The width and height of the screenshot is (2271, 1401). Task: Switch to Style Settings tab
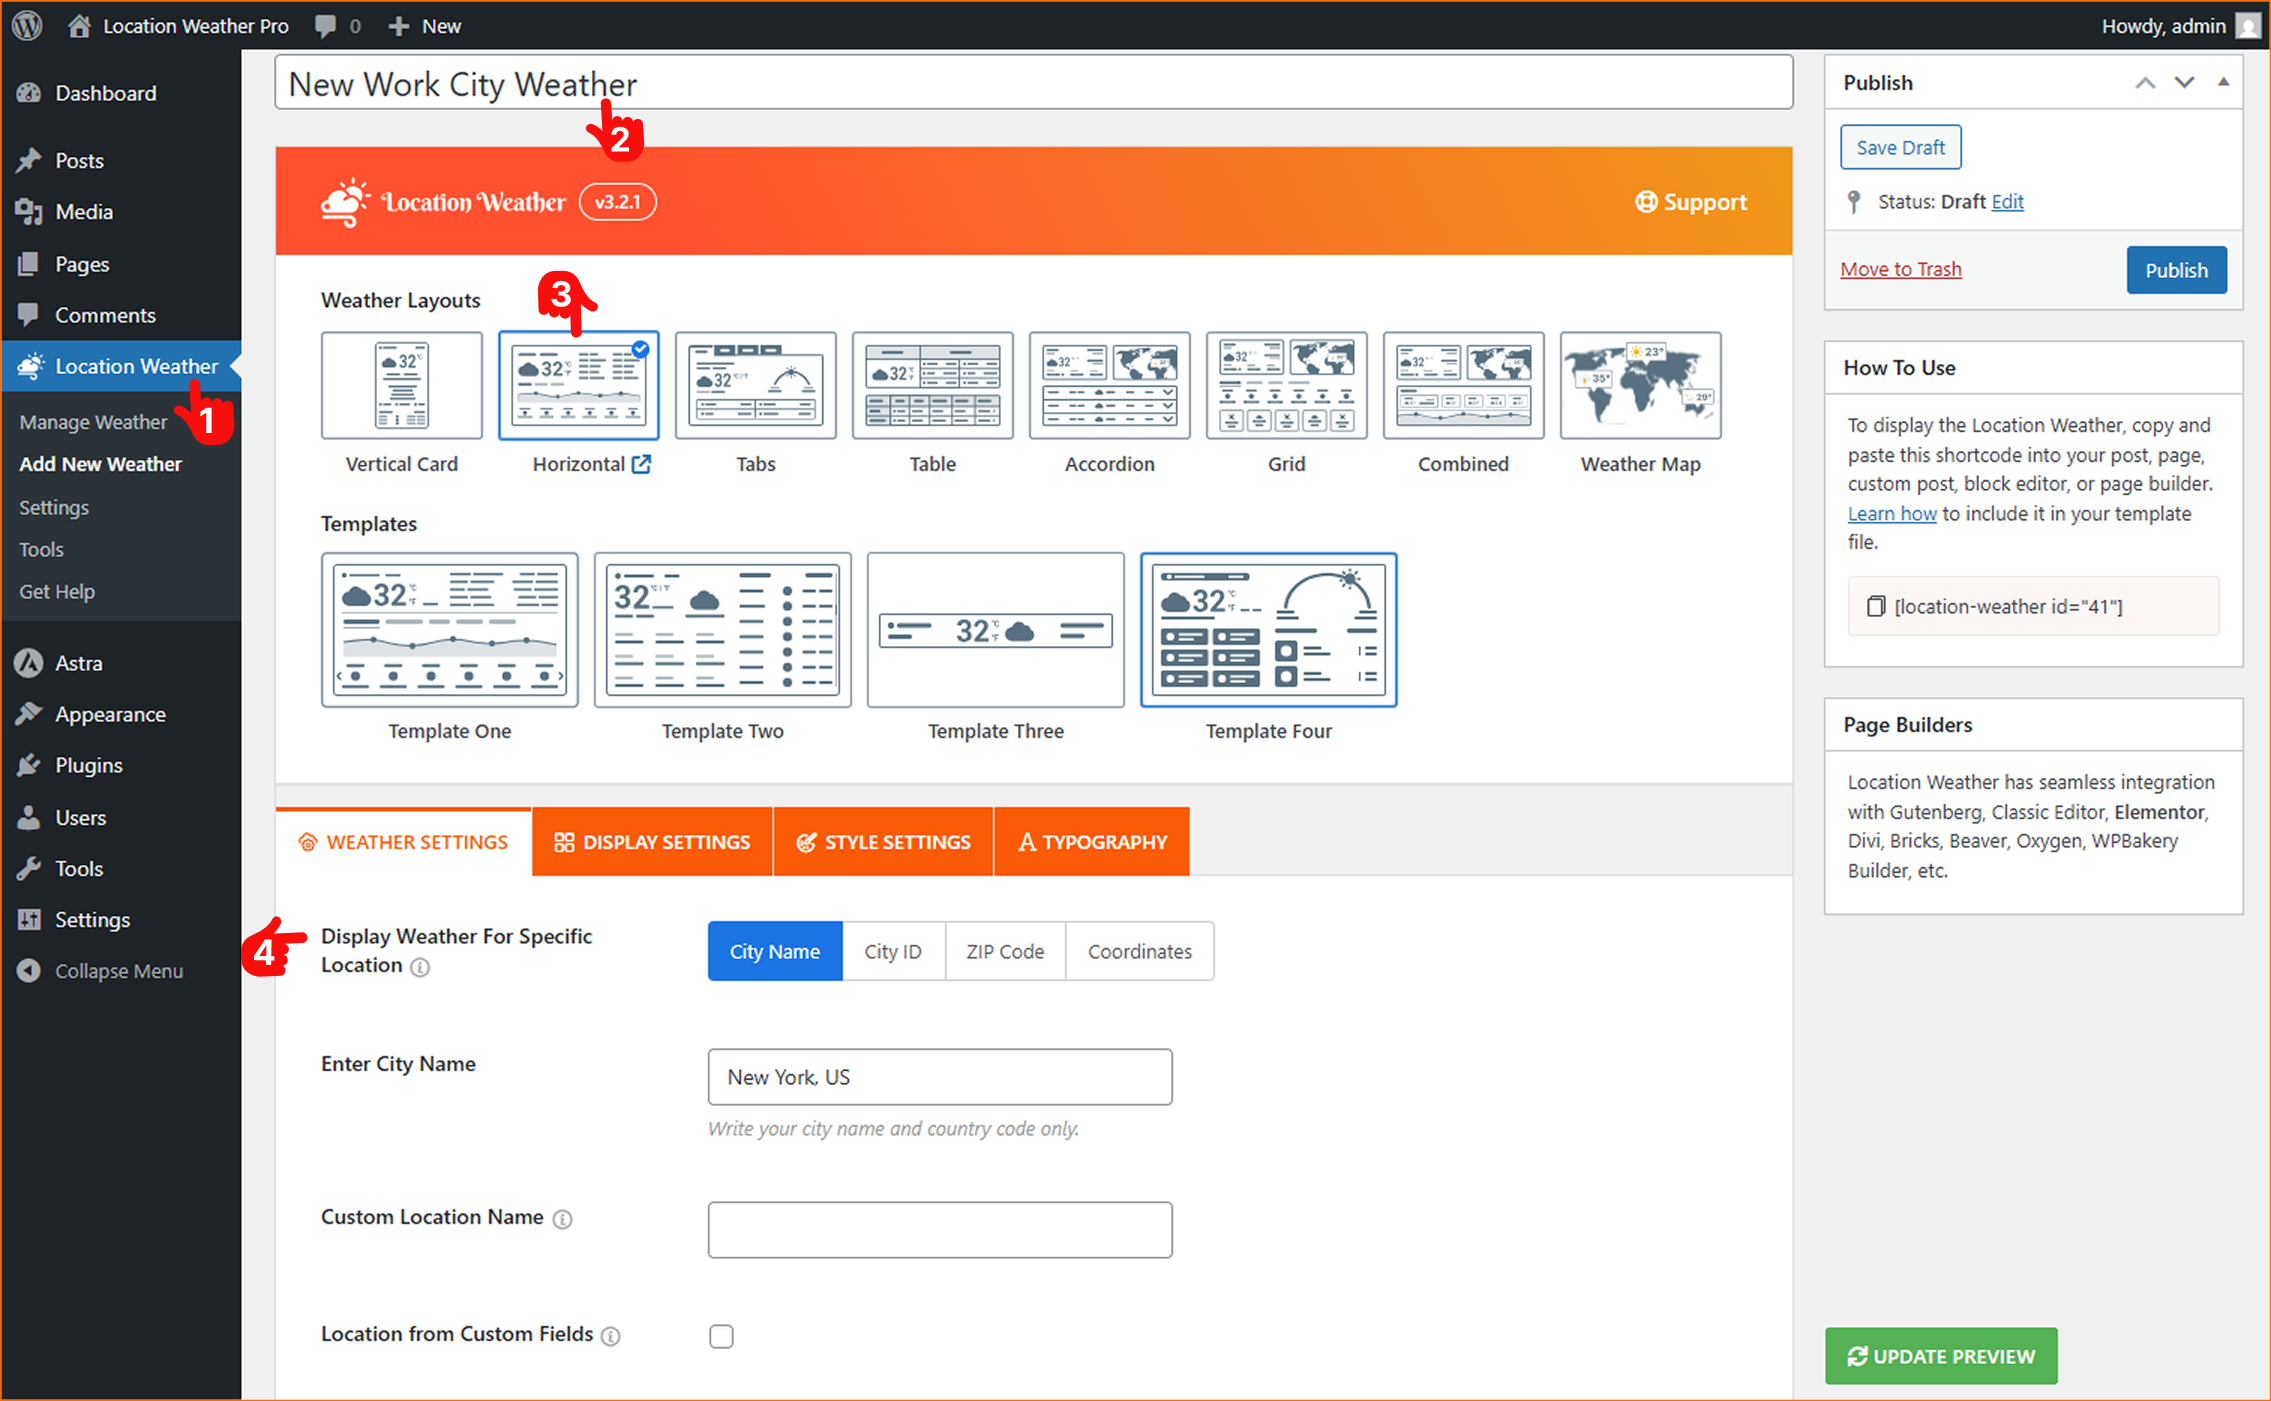(883, 842)
